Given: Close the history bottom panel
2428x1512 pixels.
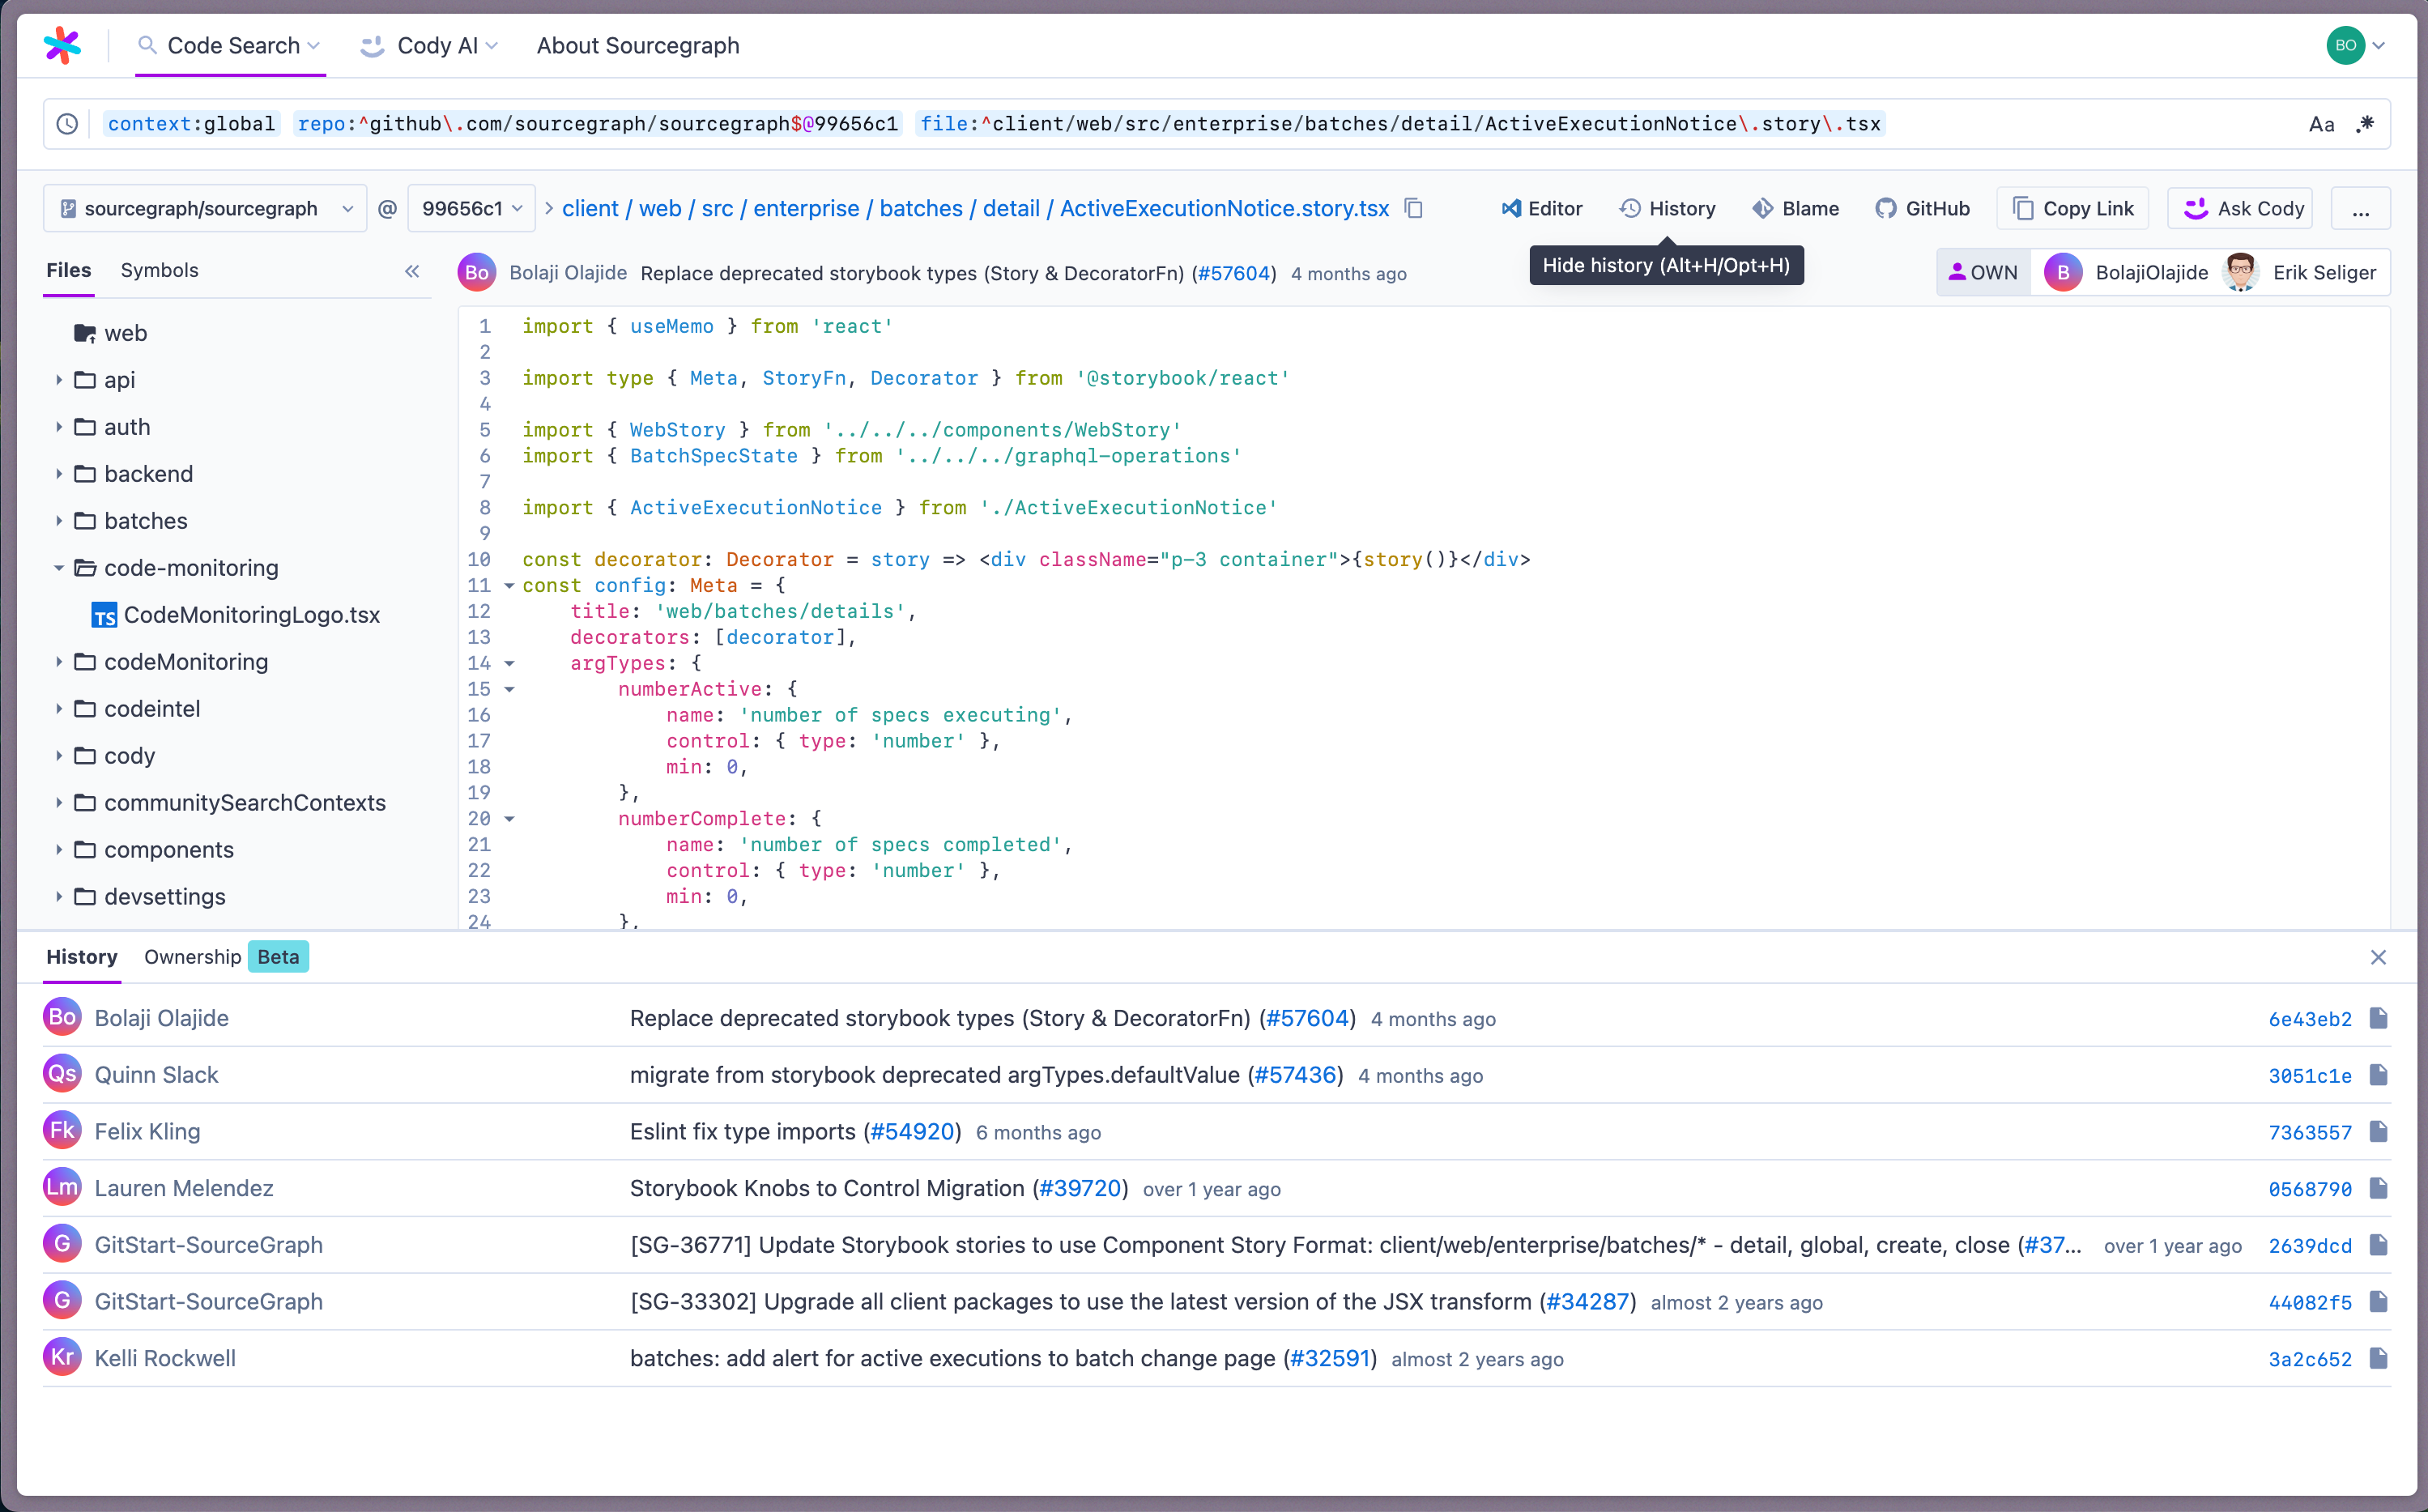Looking at the screenshot, I should (2378, 957).
